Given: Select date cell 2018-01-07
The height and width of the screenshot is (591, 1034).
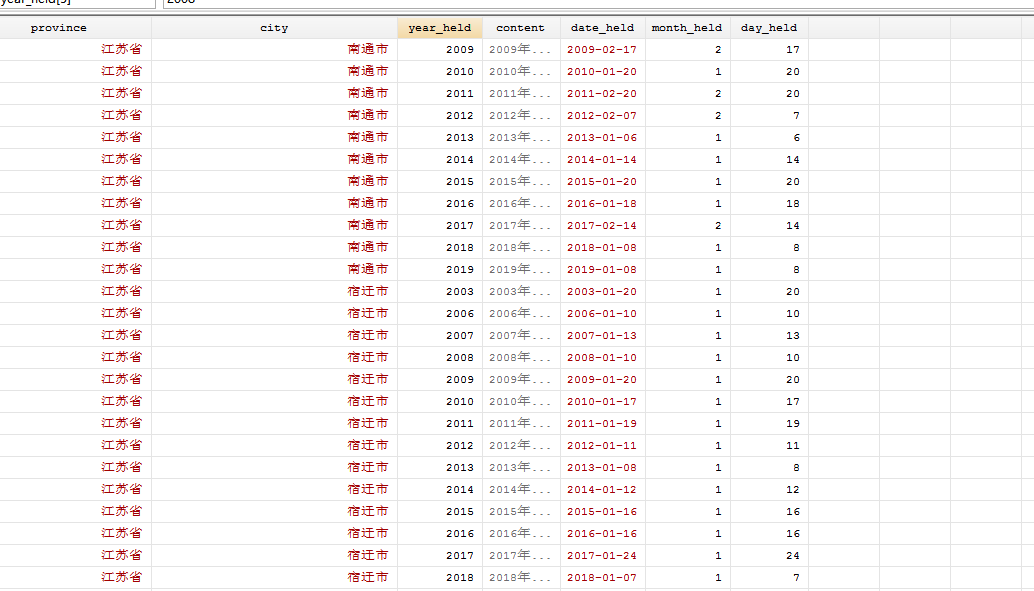Looking at the screenshot, I should tap(602, 577).
